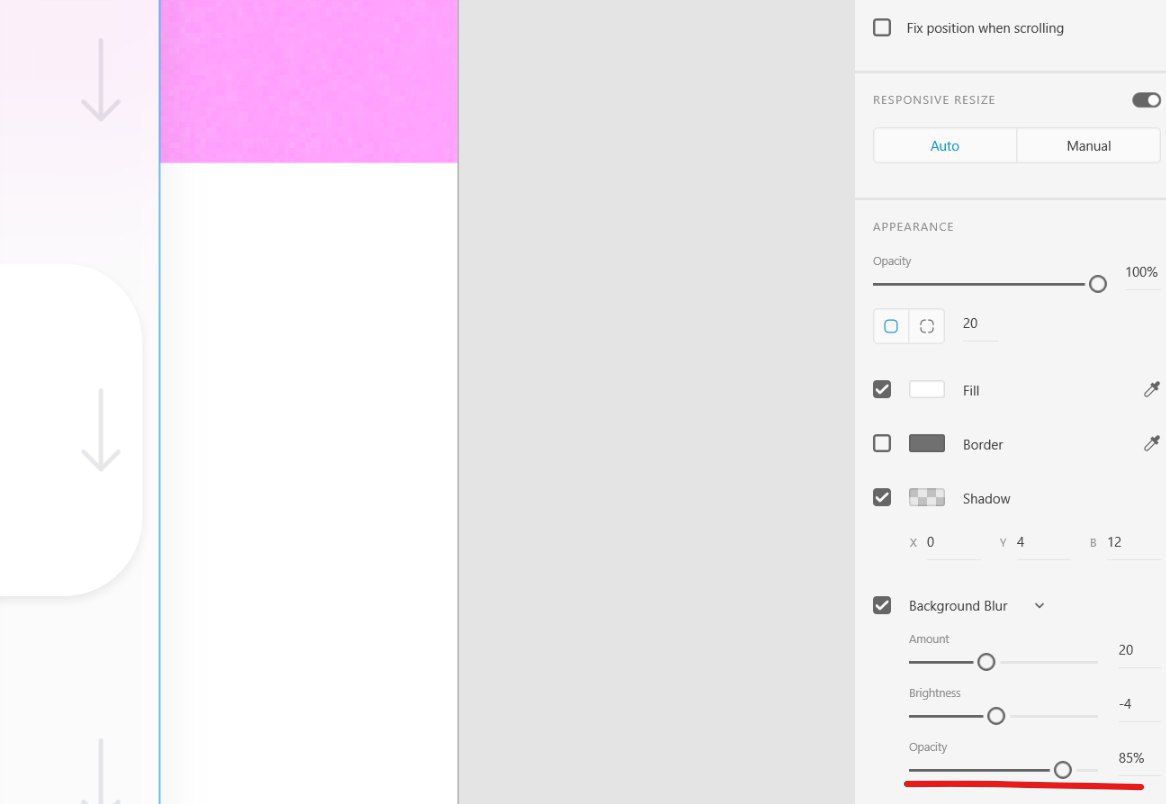This screenshot has height=804, width=1166.
Task: Adjust the blur Brightness slider handle
Action: click(996, 716)
